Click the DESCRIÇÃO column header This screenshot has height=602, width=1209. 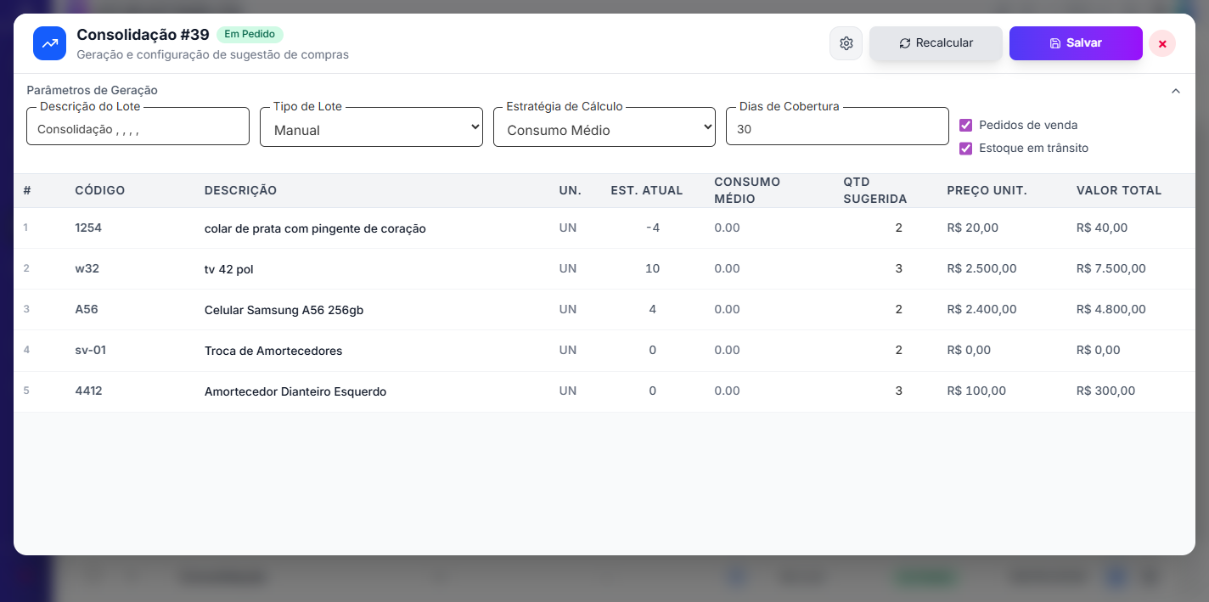click(241, 190)
